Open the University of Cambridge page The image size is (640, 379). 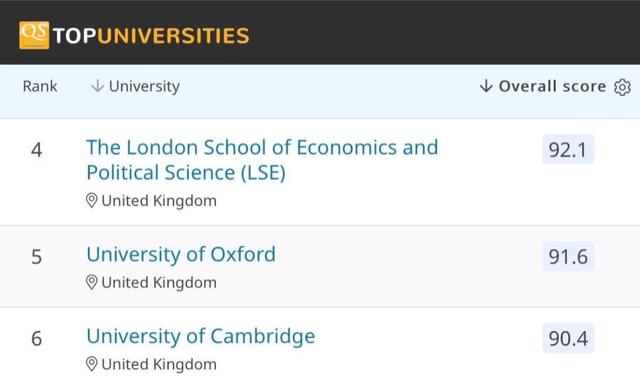(x=200, y=336)
